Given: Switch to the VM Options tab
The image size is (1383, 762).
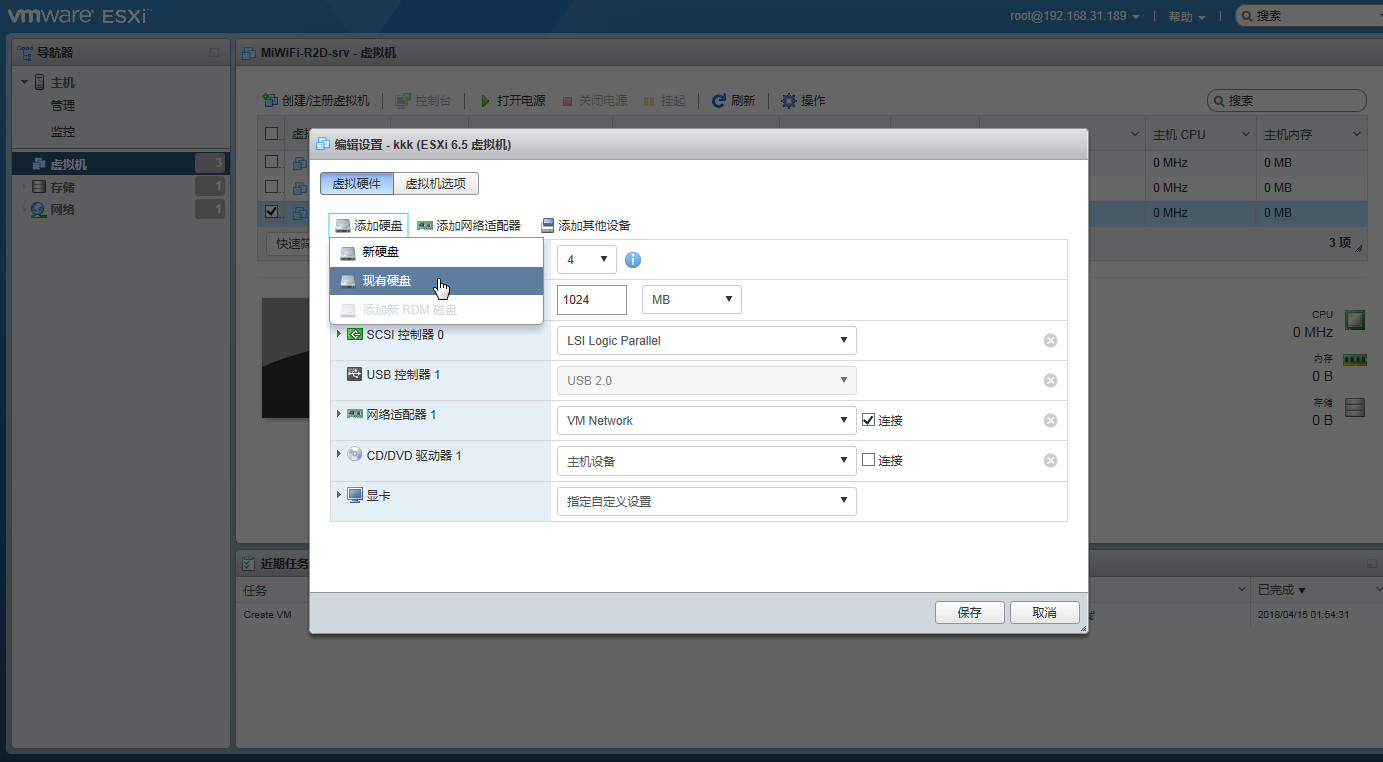Looking at the screenshot, I should point(435,184).
